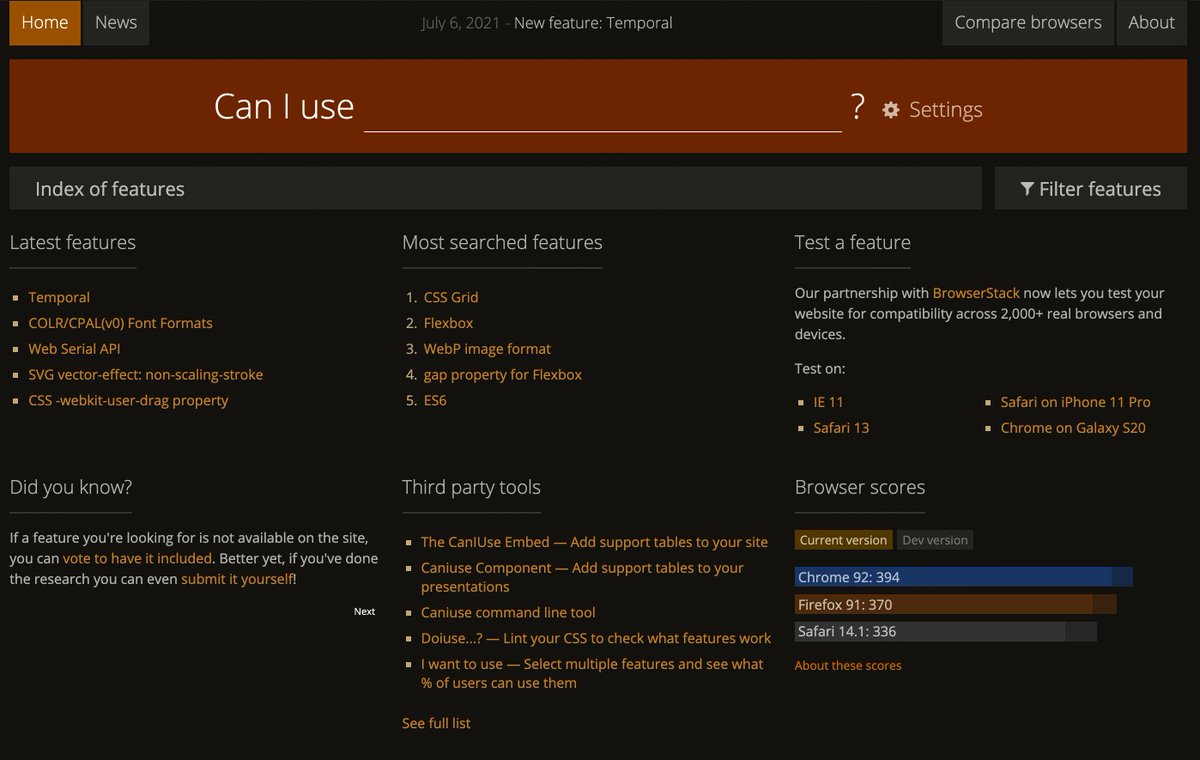Click the 'Browser scores' heading

(860, 487)
